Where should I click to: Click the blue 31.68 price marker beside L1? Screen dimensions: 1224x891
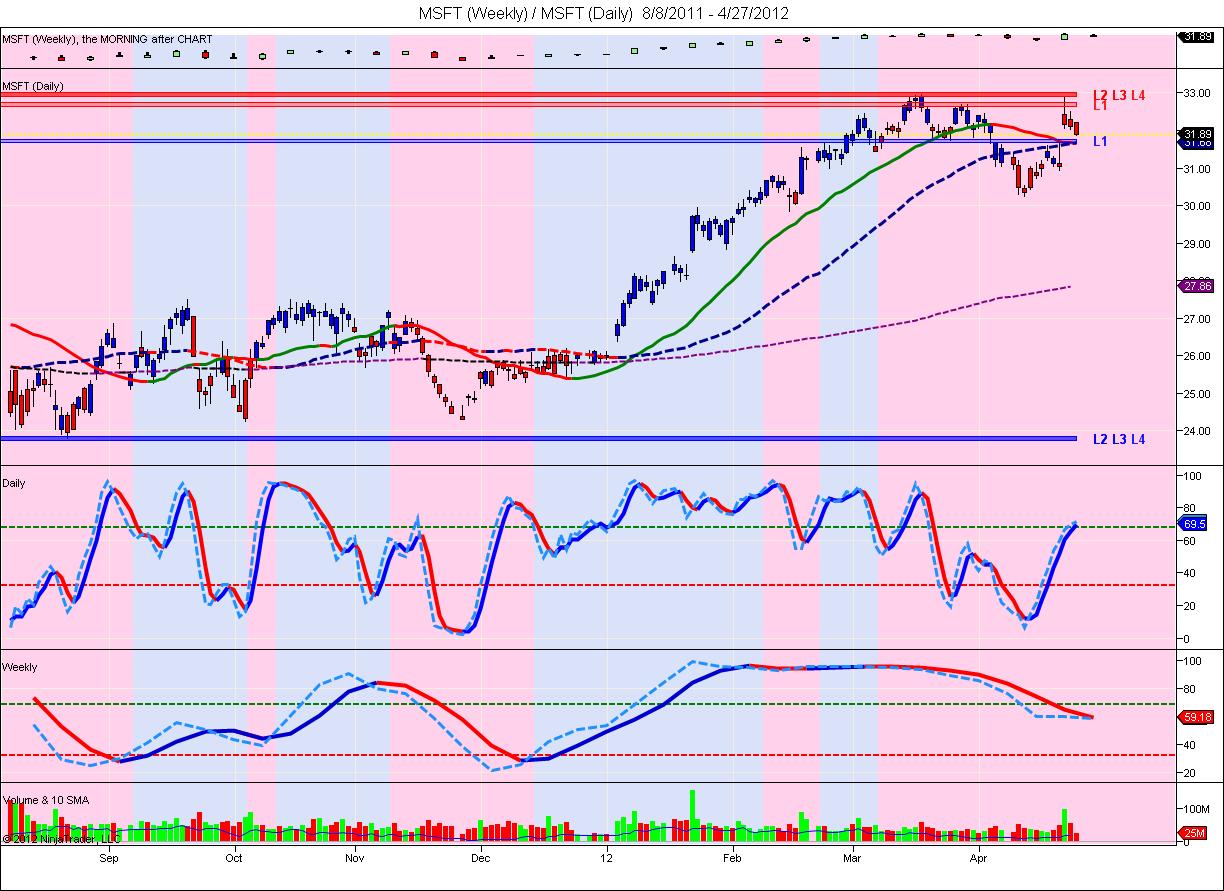[1196, 143]
